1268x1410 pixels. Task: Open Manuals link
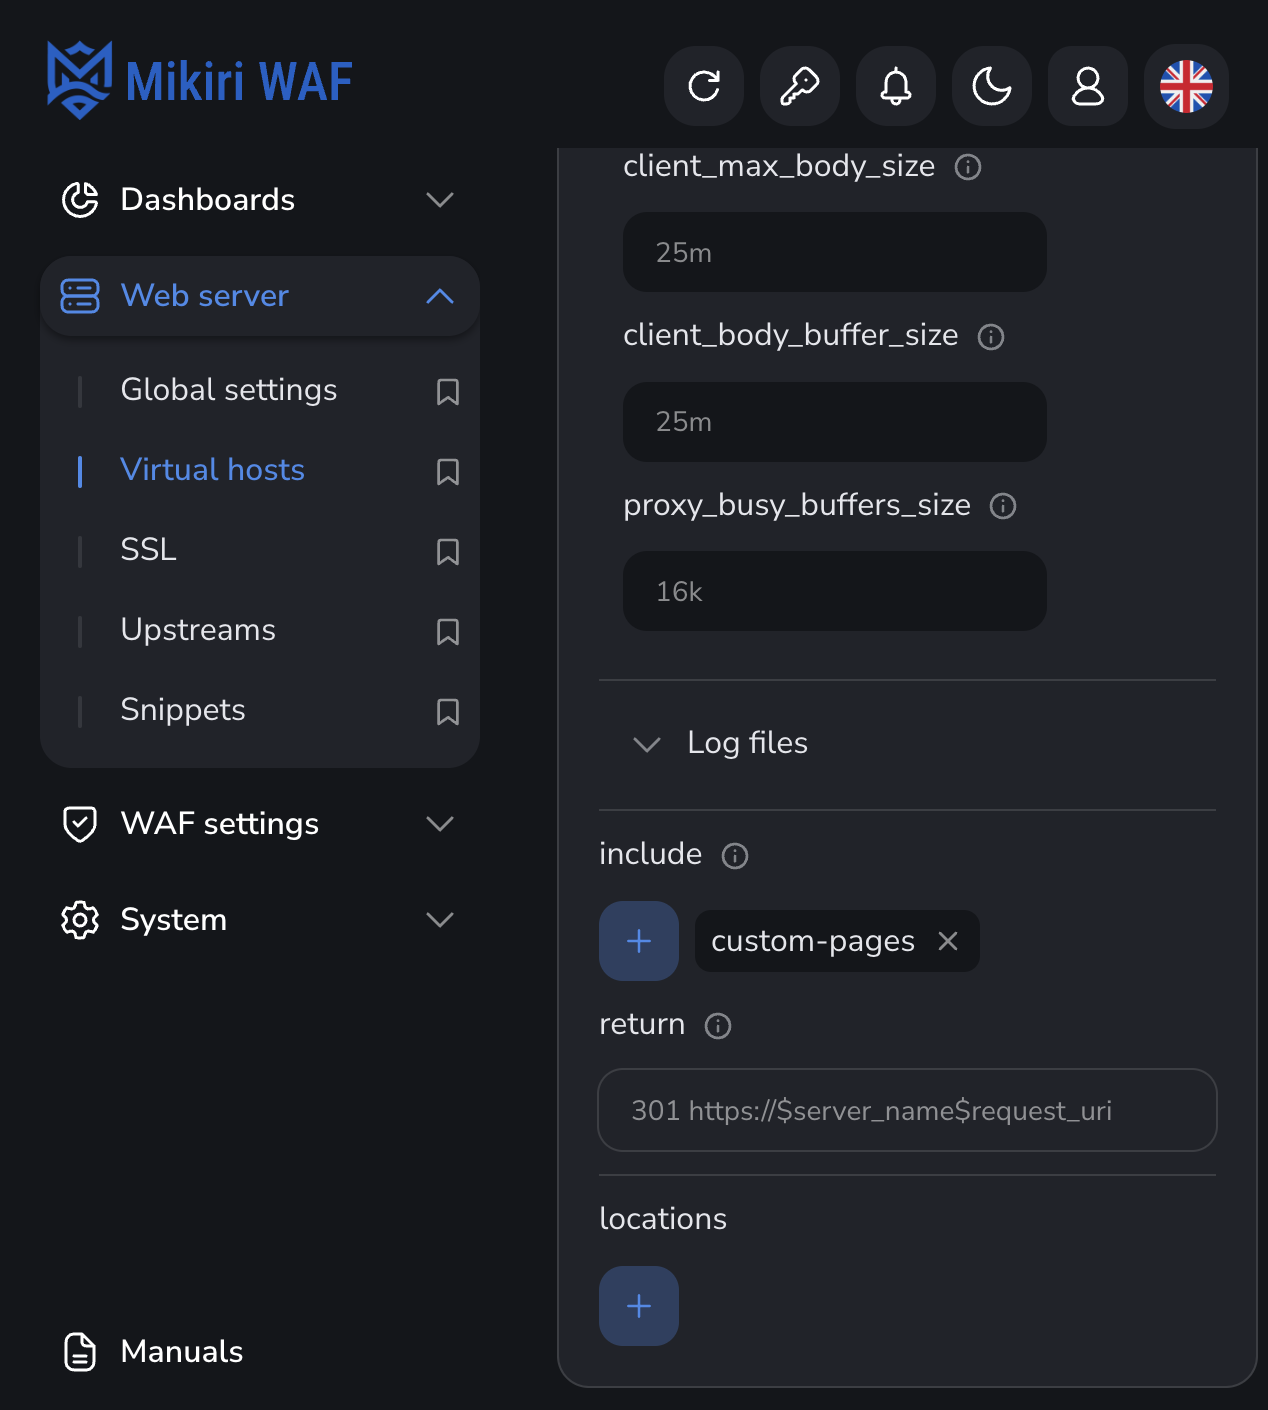182,1352
